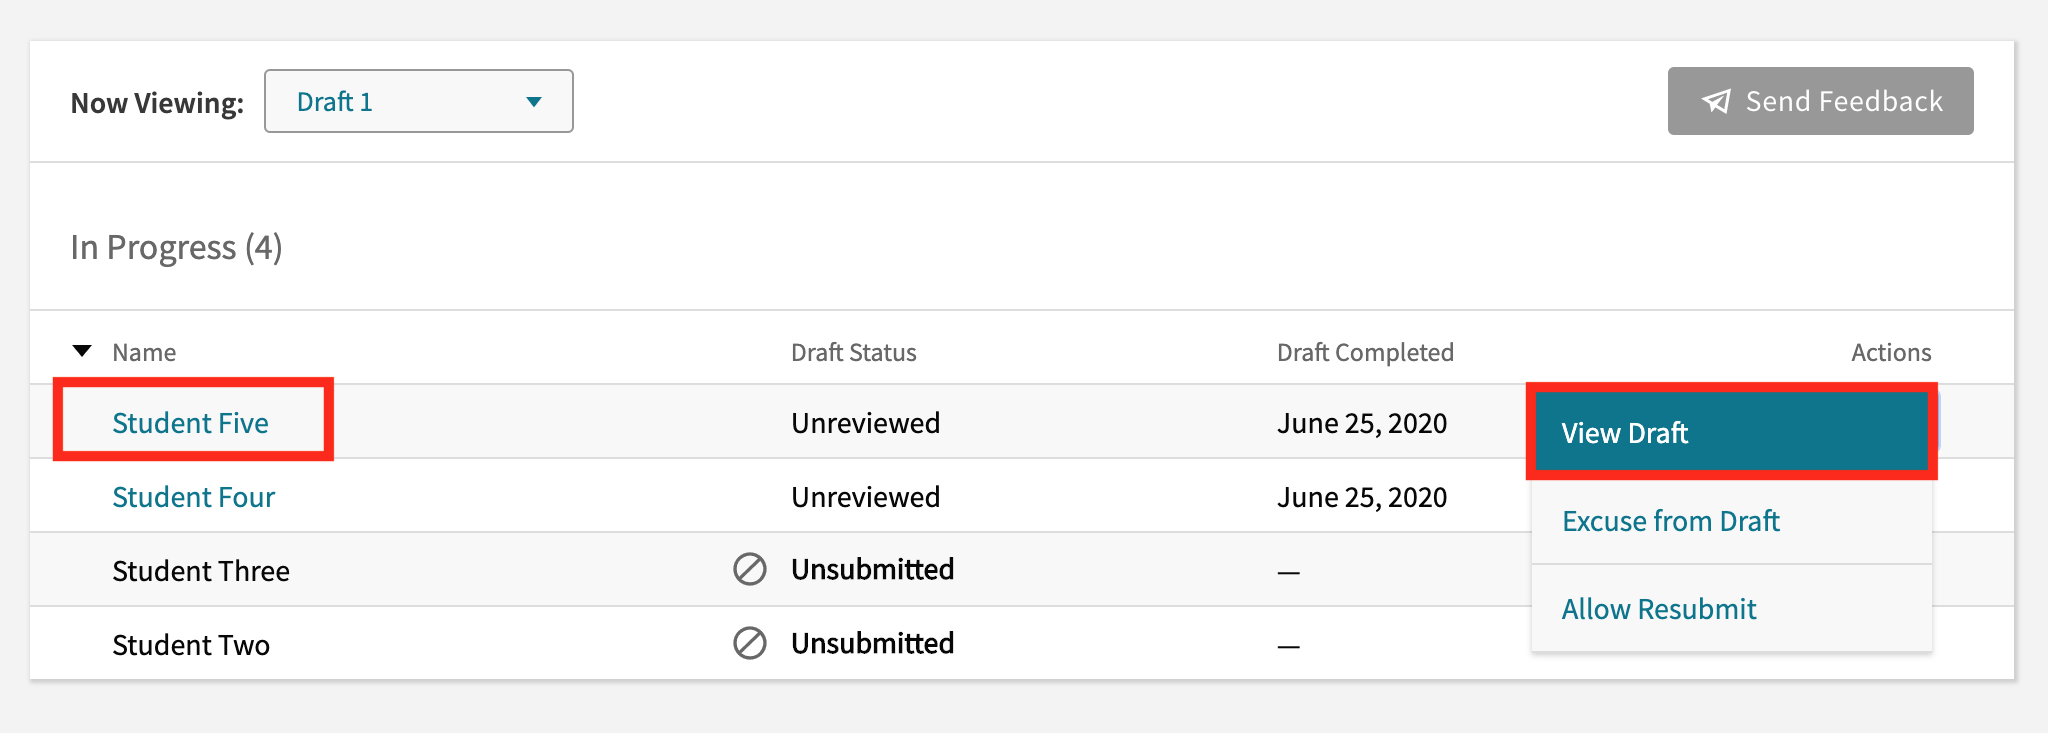Click the paper plane icon on Send Feedback
Screen dimensions: 2048x733
(x=1717, y=100)
